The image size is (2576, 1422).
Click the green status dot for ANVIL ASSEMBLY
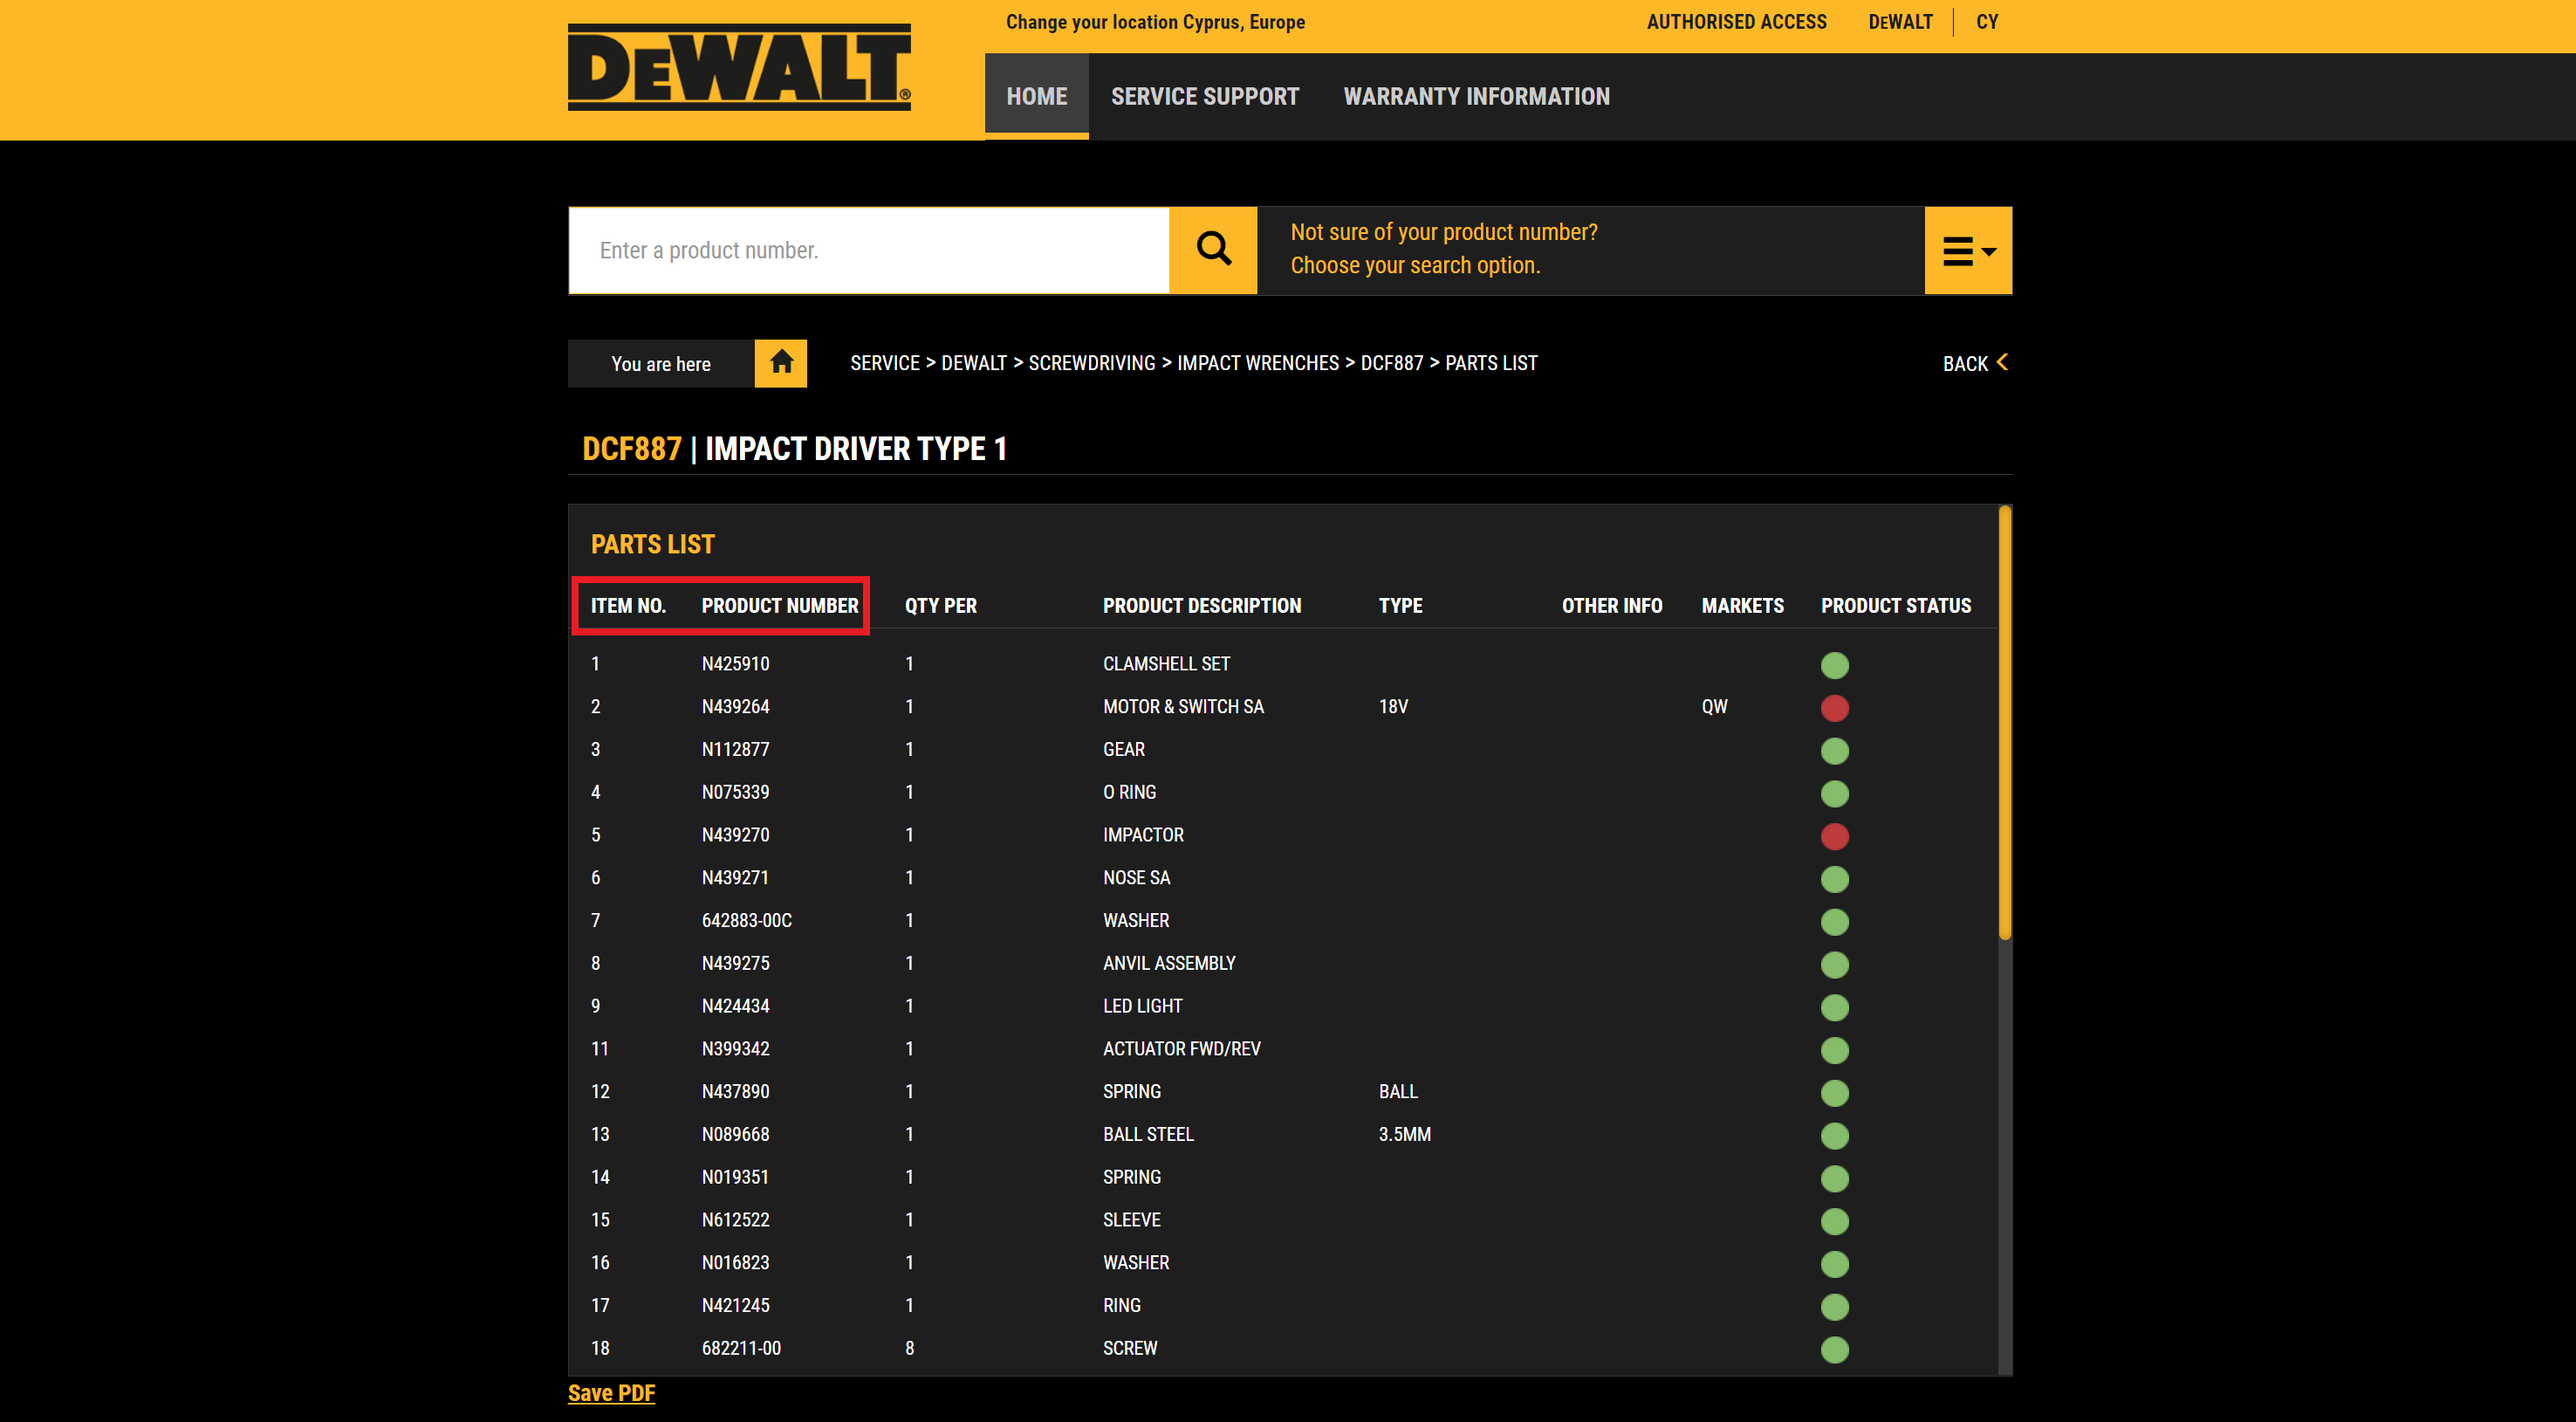pyautogui.click(x=1834, y=965)
